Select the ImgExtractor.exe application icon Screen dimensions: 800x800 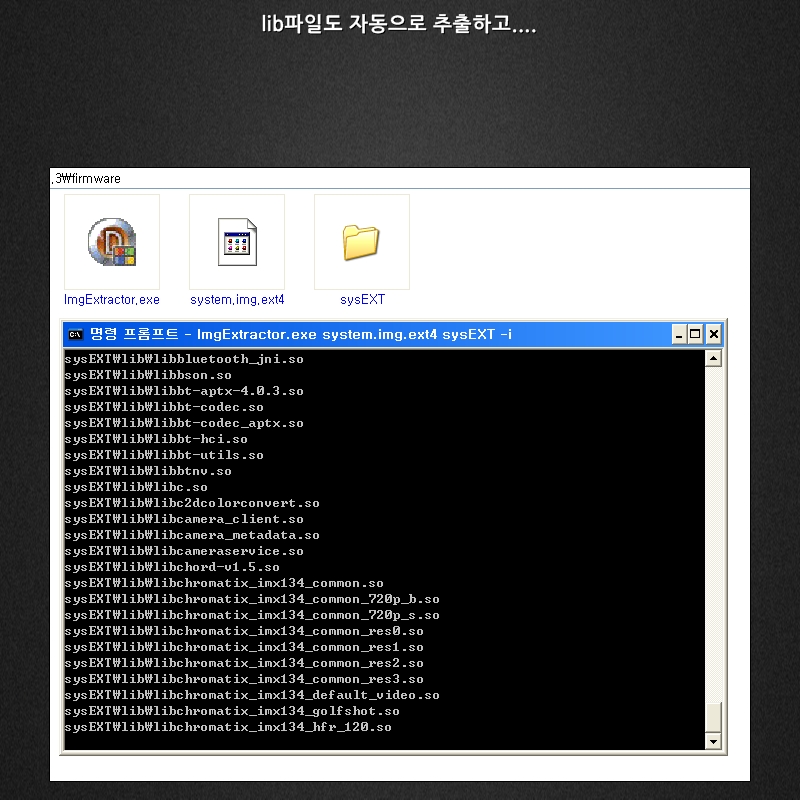(x=111, y=243)
